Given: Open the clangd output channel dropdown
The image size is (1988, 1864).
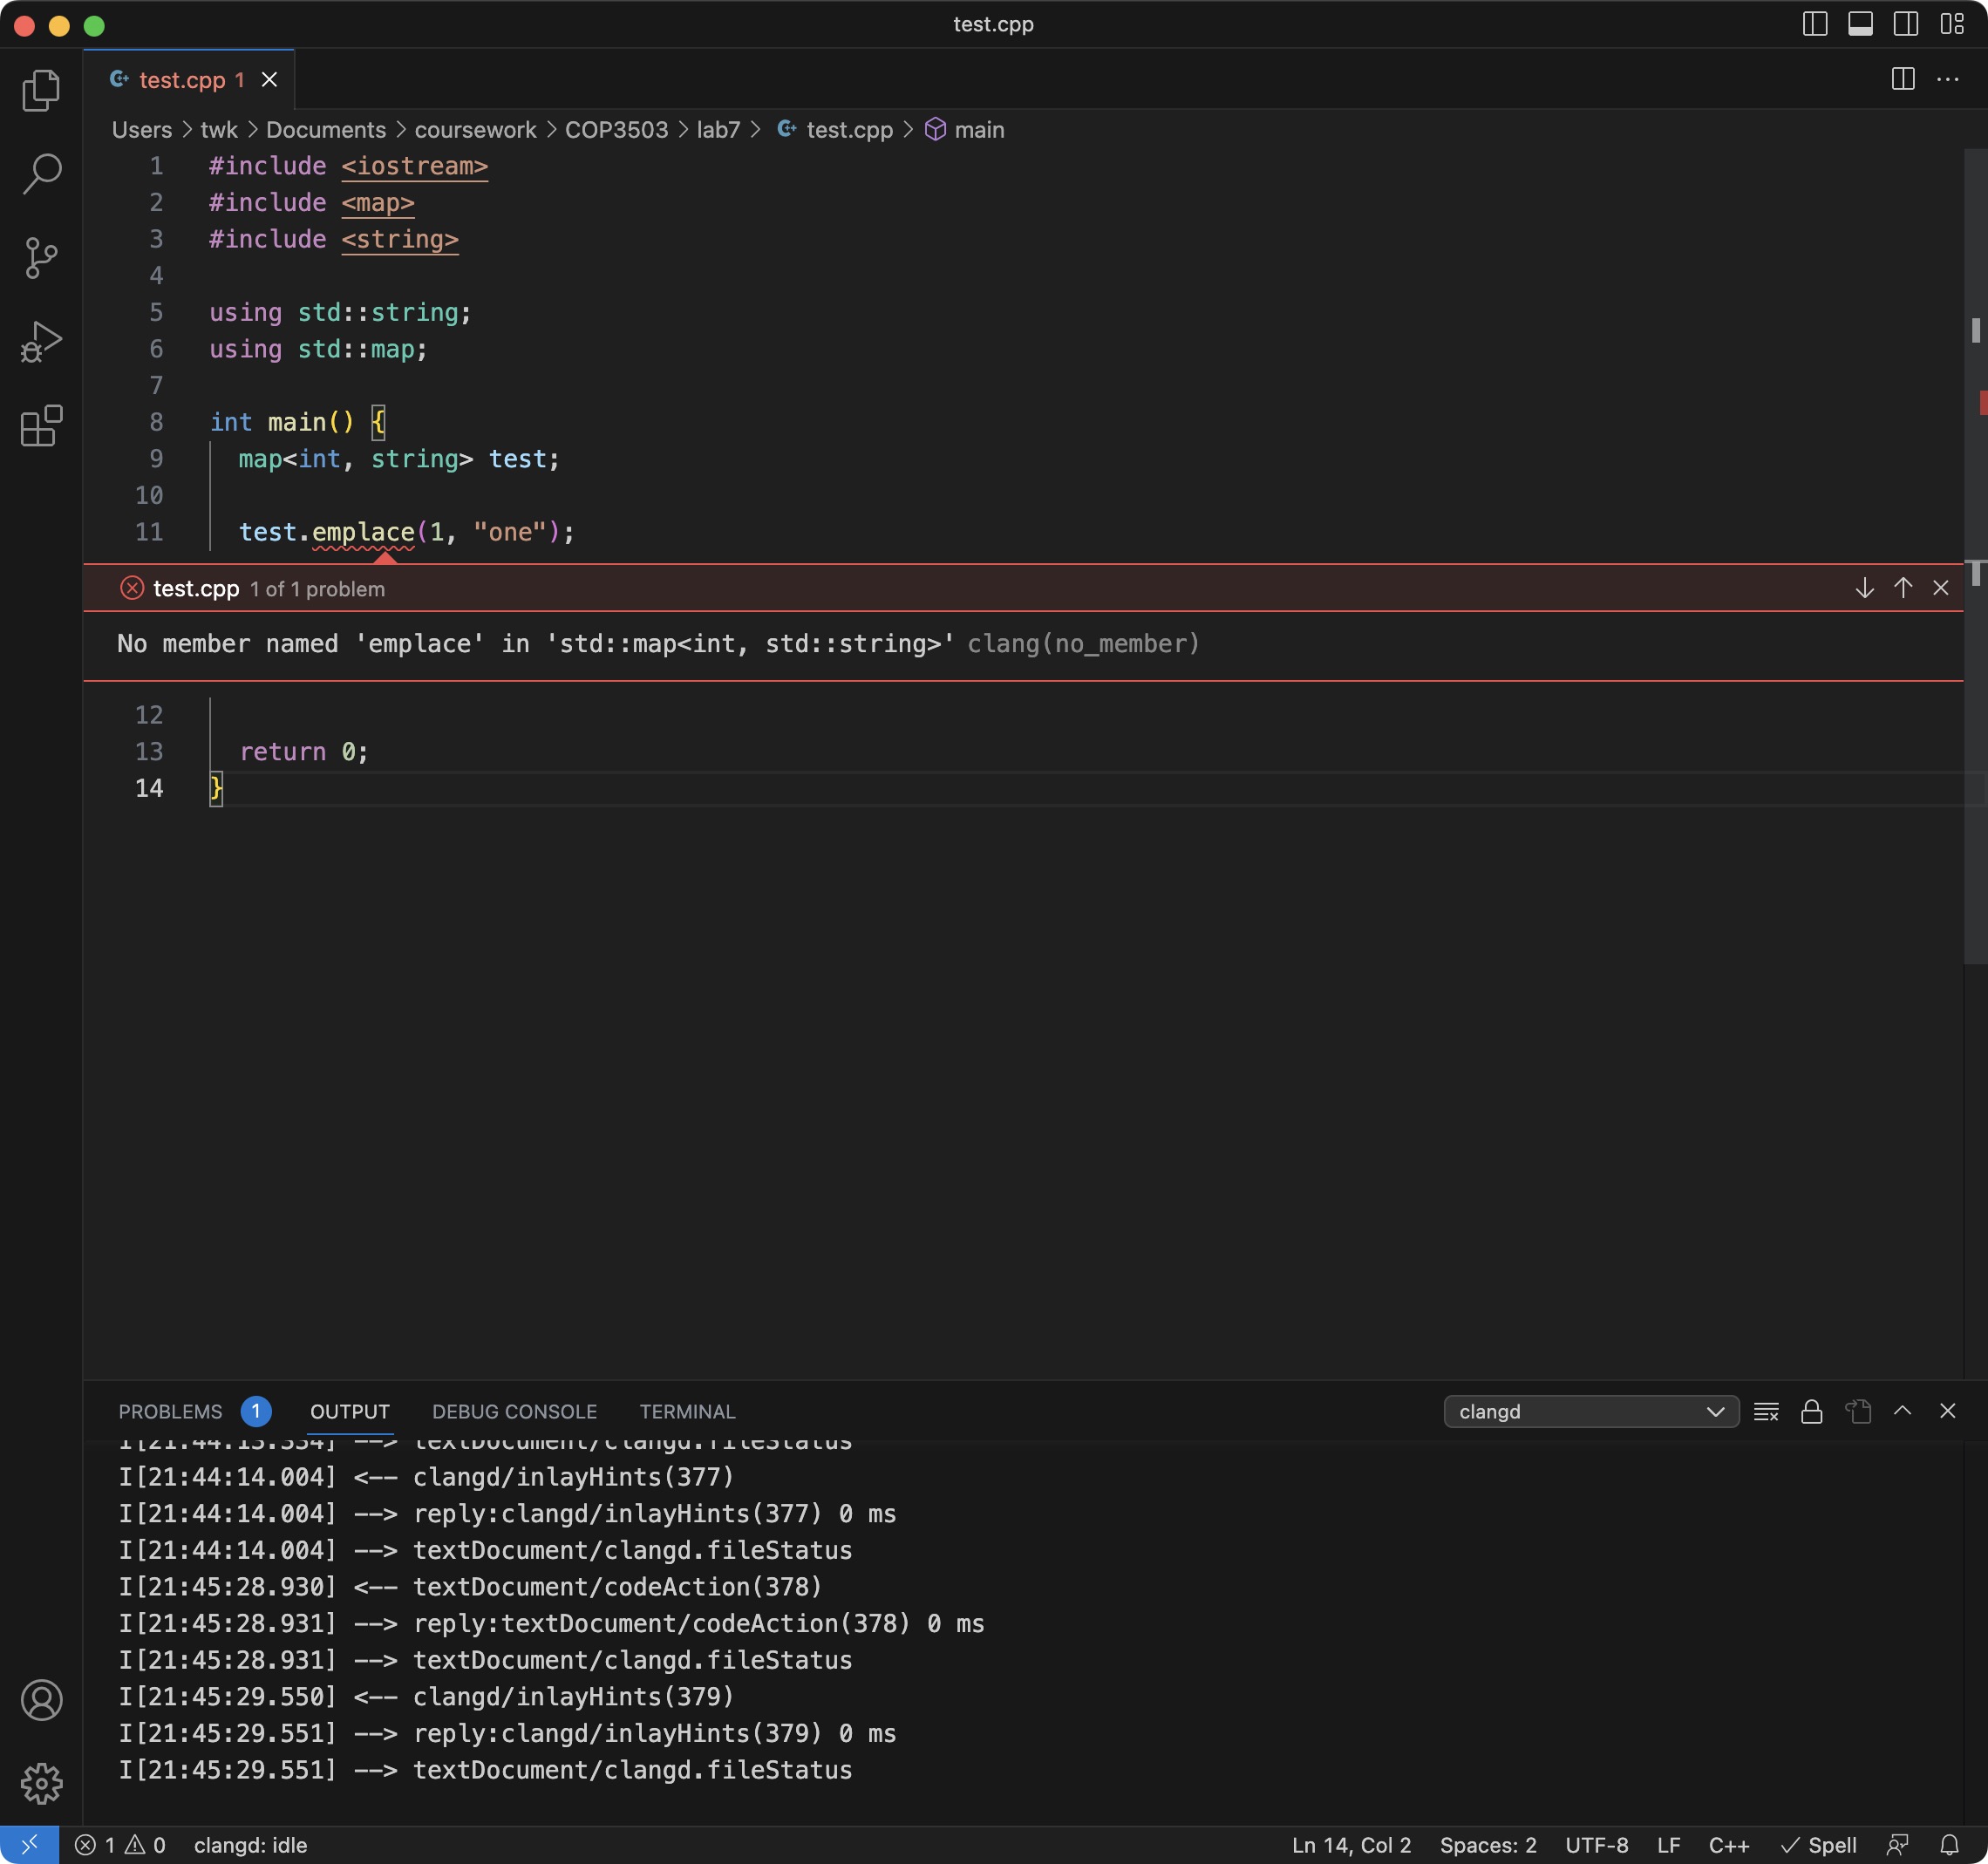Looking at the screenshot, I should tap(1590, 1411).
